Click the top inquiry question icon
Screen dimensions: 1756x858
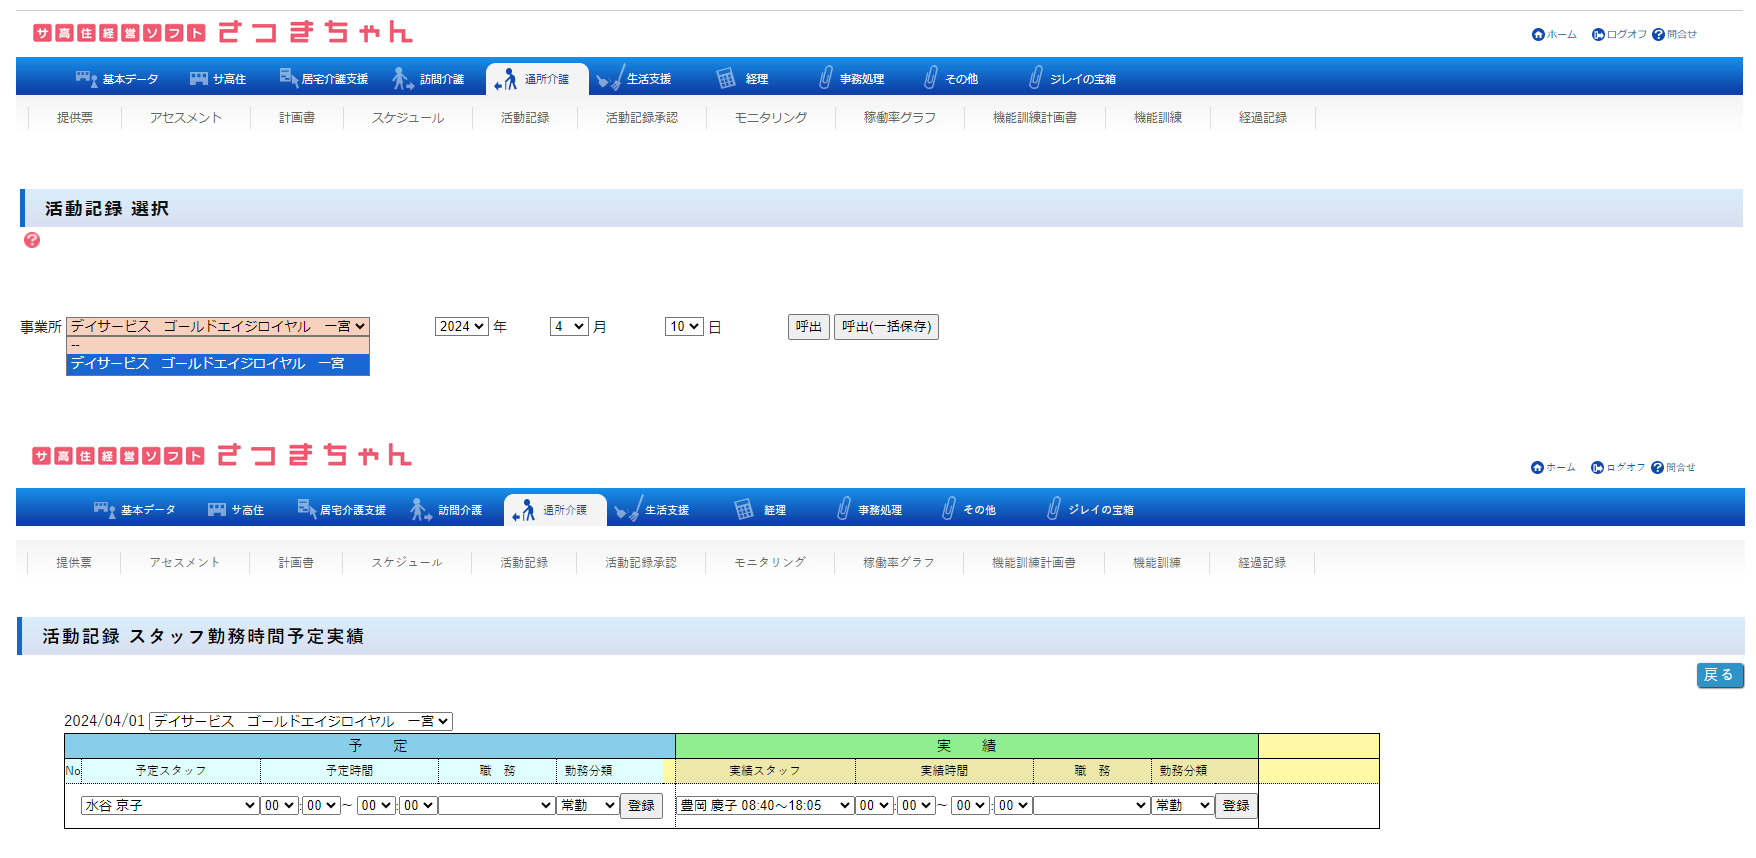click(x=1658, y=35)
